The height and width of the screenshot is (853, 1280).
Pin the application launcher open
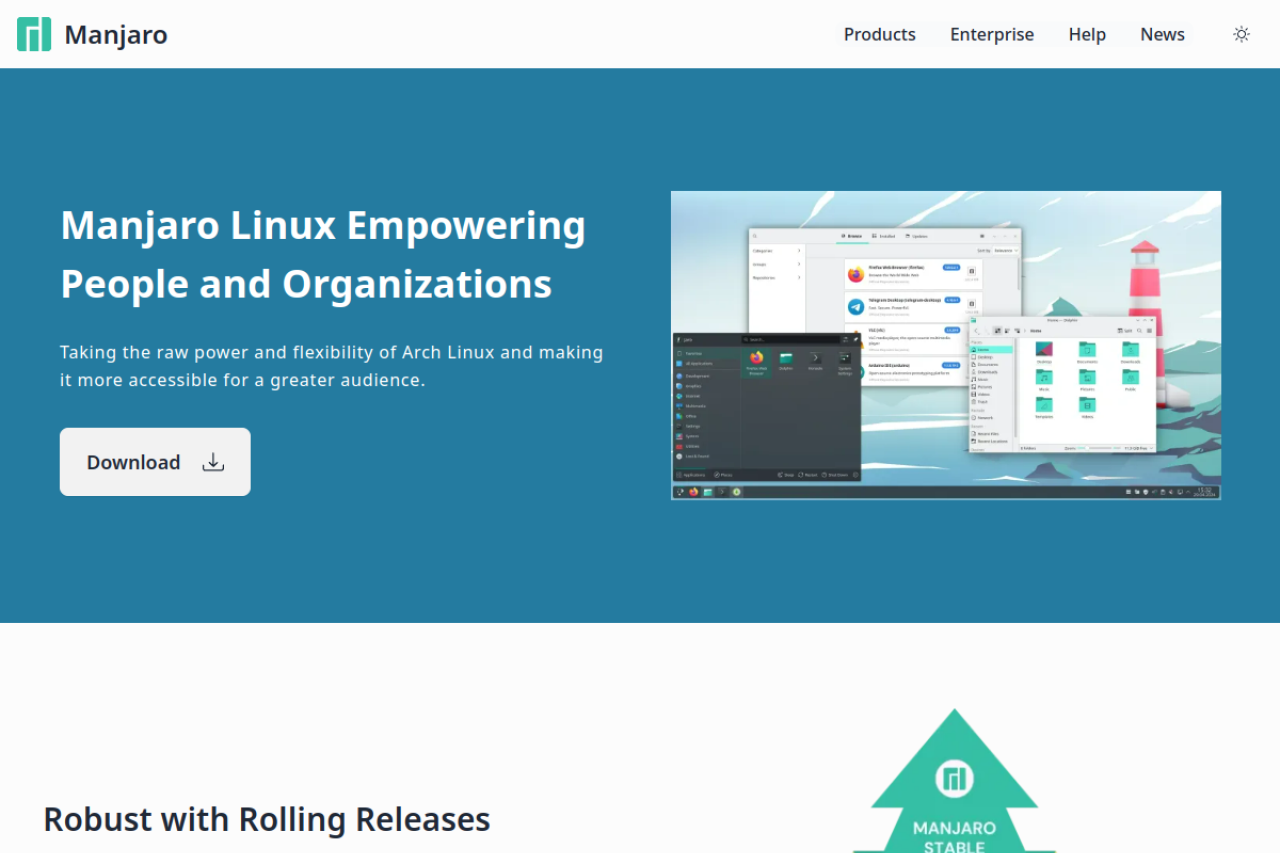(x=856, y=339)
